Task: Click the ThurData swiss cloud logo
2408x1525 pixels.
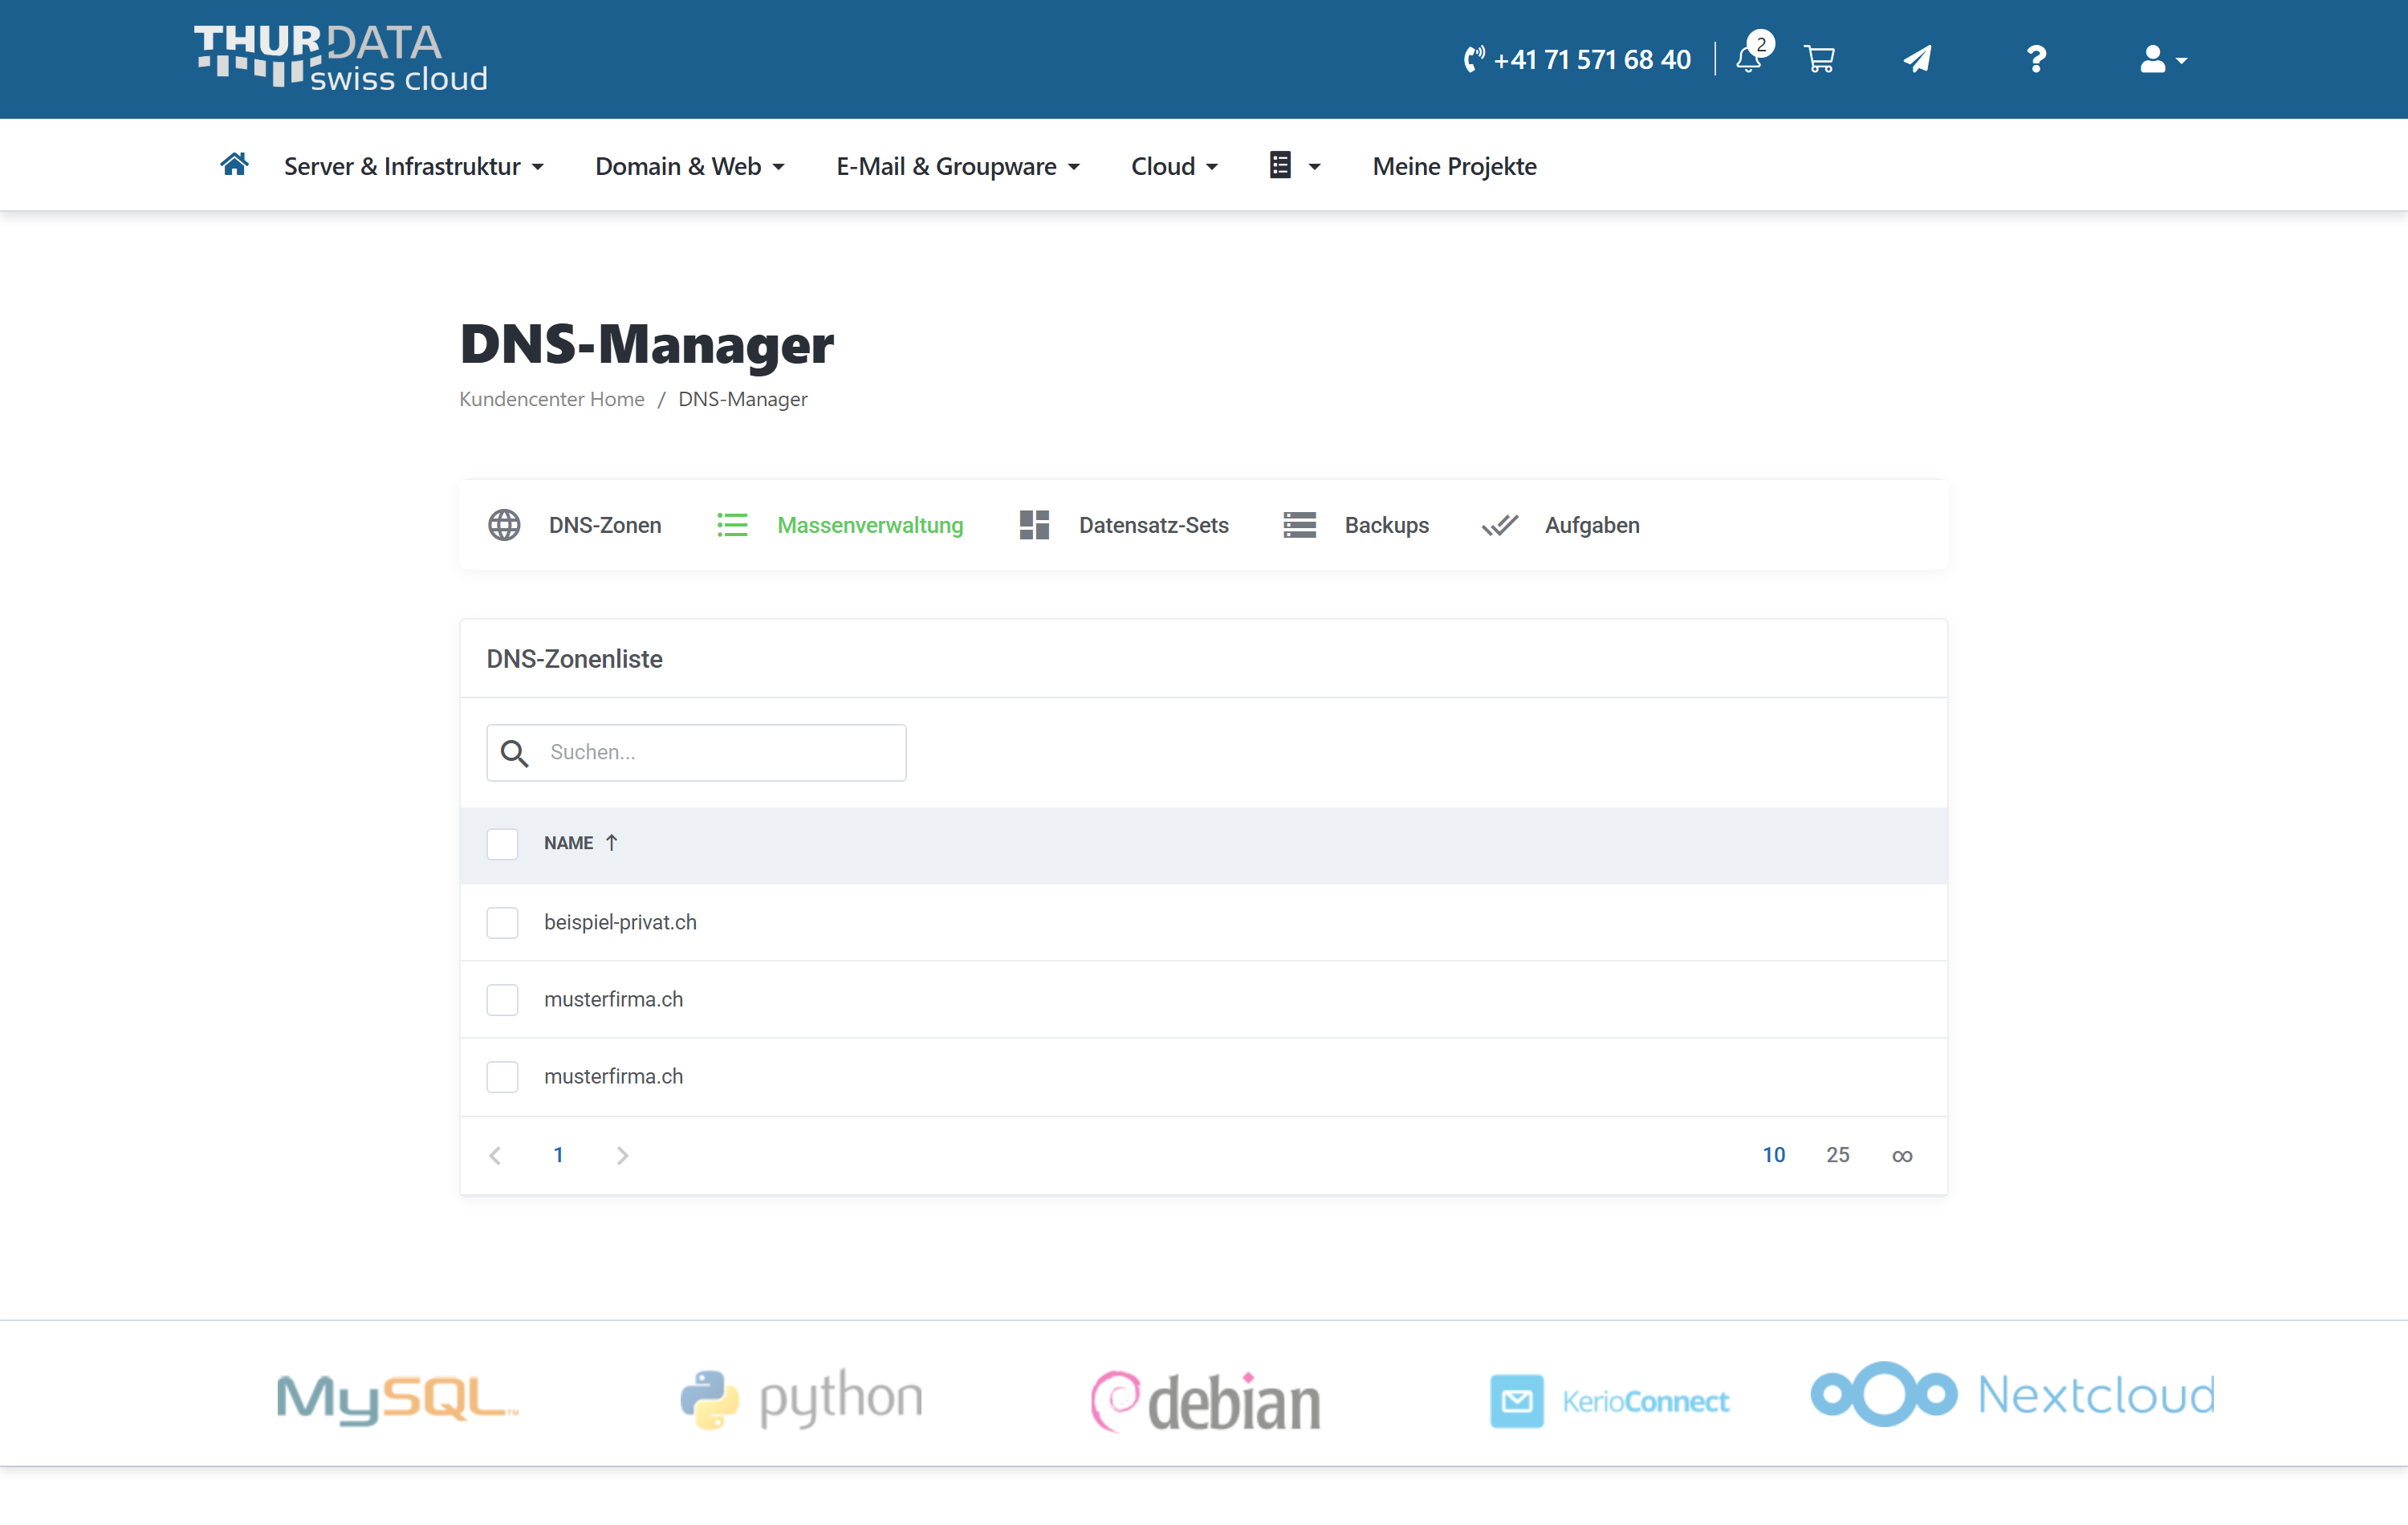Action: 340,59
